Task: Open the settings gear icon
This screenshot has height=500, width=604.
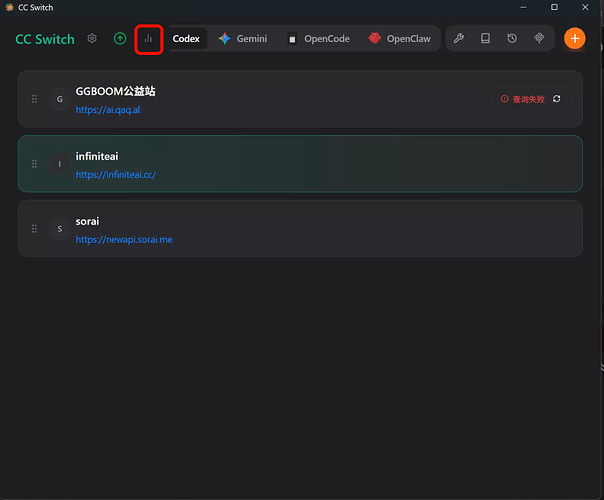Action: (92, 39)
